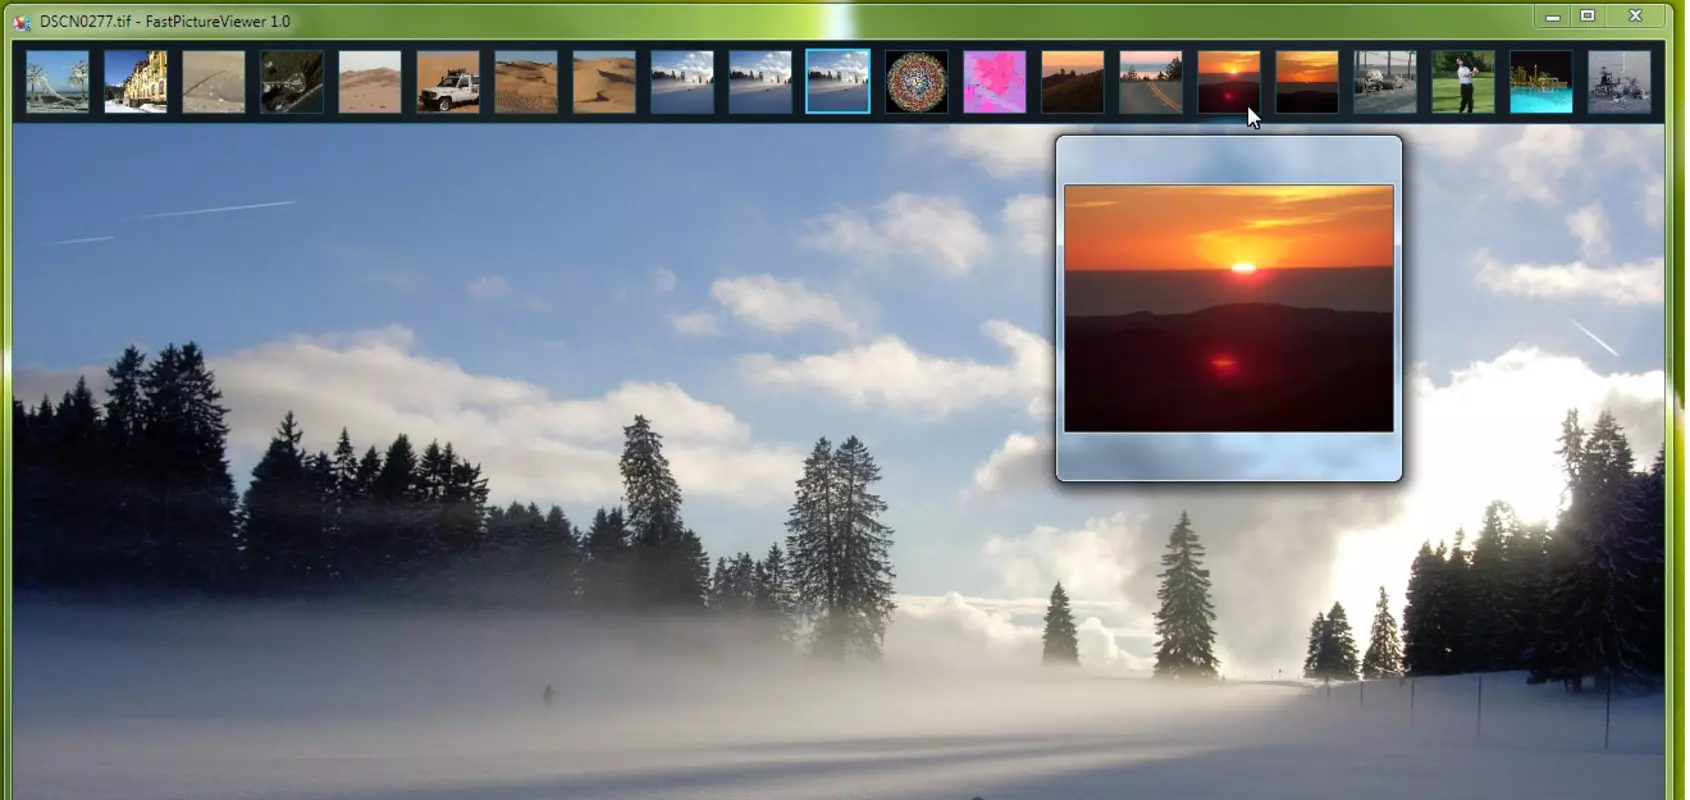1690x800 pixels.
Task: Select the gray machinery thumbnail
Action: tap(1619, 82)
